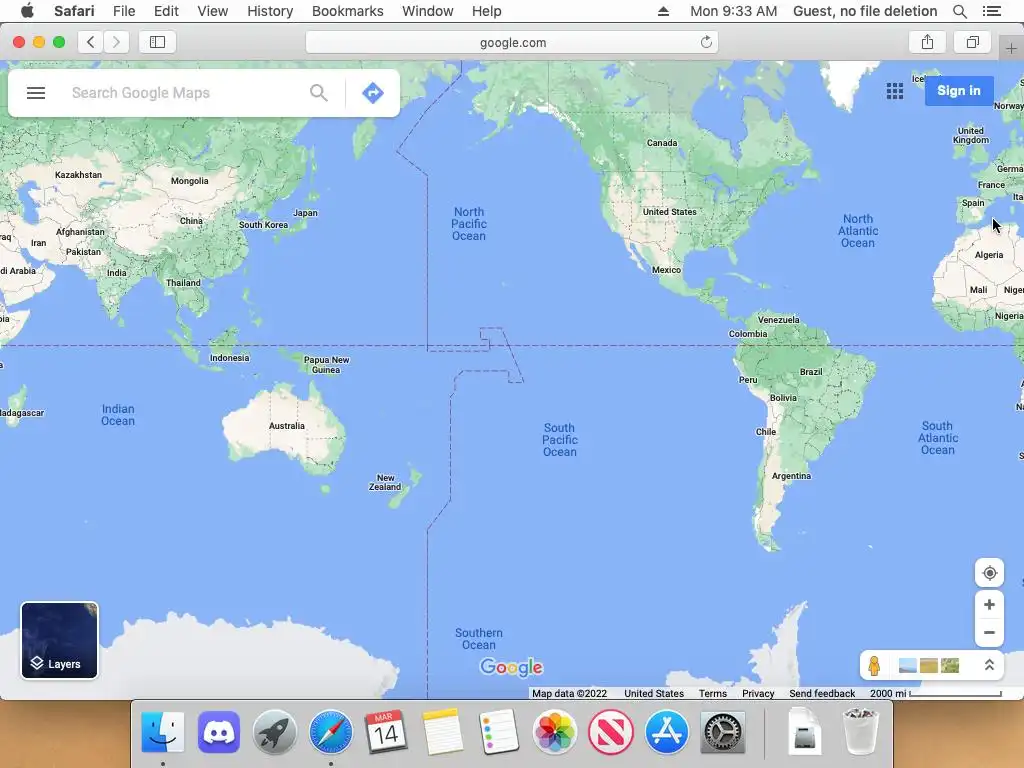1024x768 pixels.
Task: Open the History menu
Action: point(270,11)
